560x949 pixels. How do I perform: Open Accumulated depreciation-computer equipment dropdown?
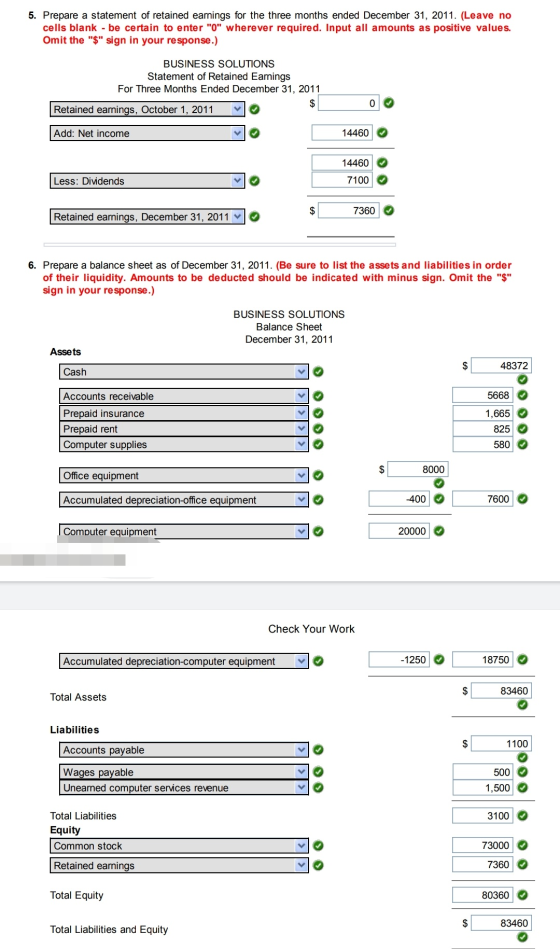pos(183,662)
